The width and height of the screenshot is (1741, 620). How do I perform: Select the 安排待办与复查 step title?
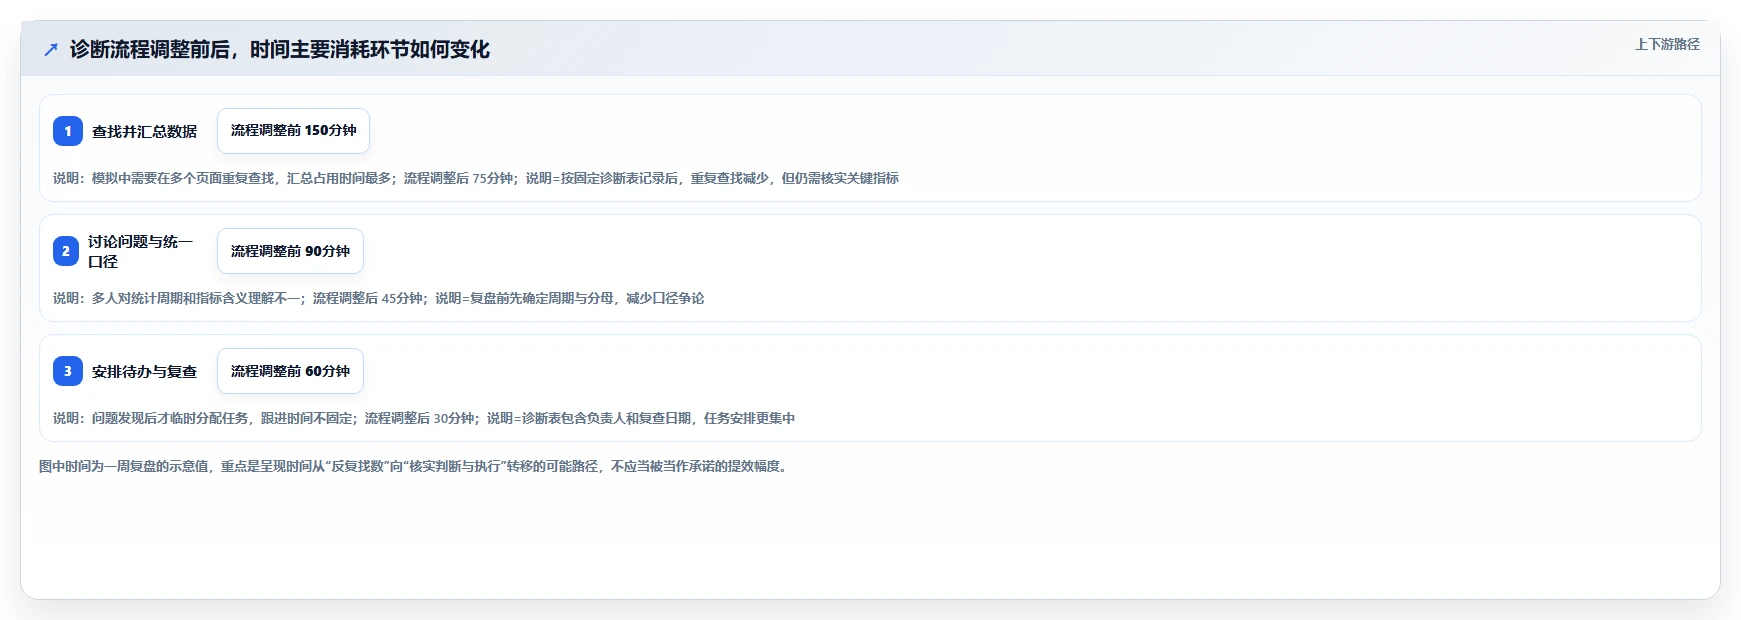tap(144, 371)
